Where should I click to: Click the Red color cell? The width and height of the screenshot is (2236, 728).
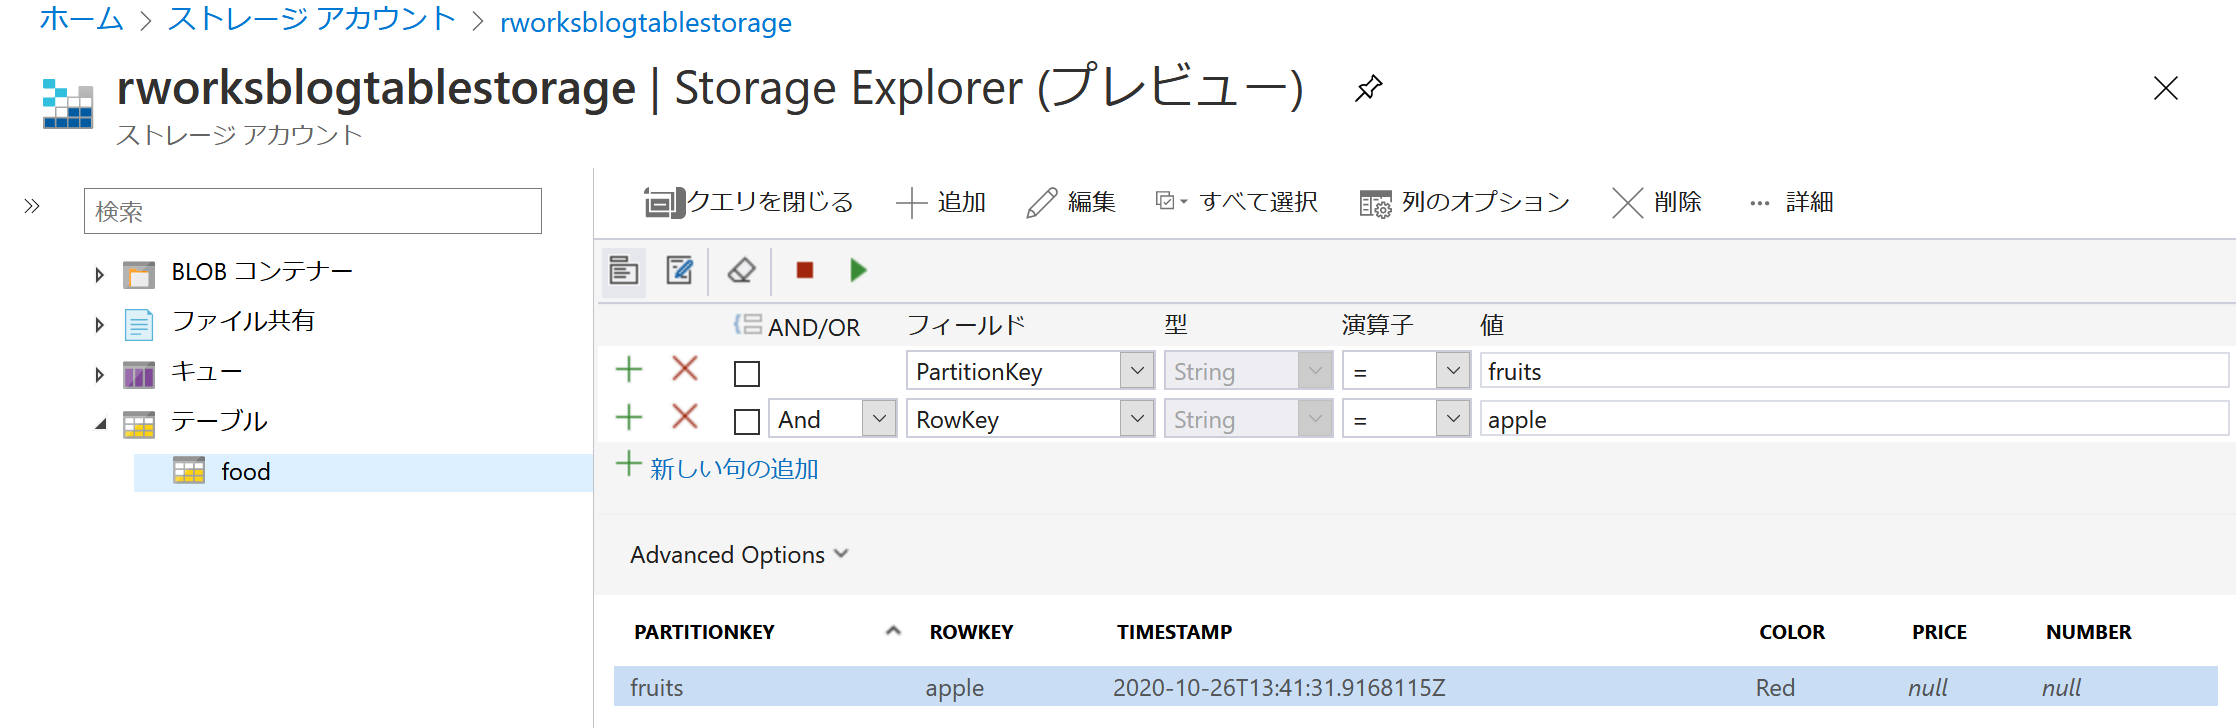[x=1775, y=688]
